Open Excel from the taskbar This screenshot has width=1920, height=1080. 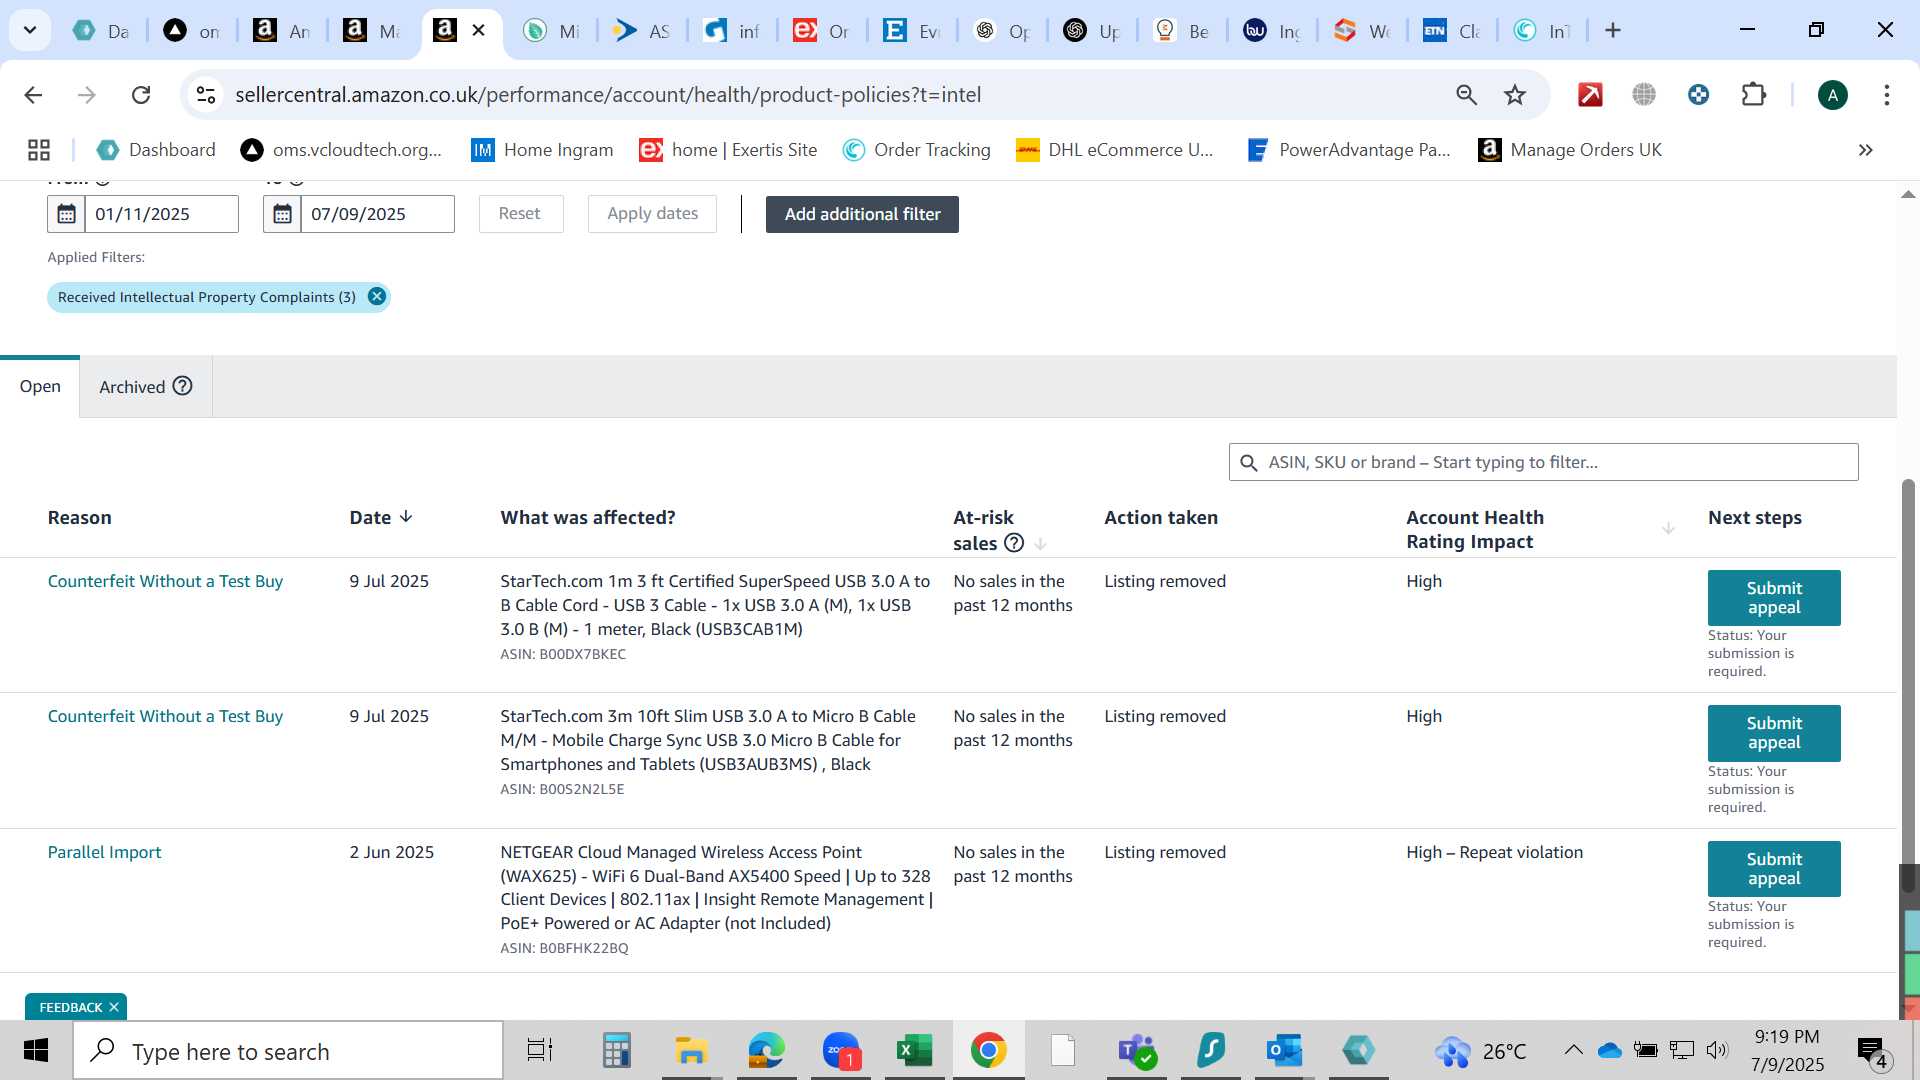pyautogui.click(x=914, y=1051)
